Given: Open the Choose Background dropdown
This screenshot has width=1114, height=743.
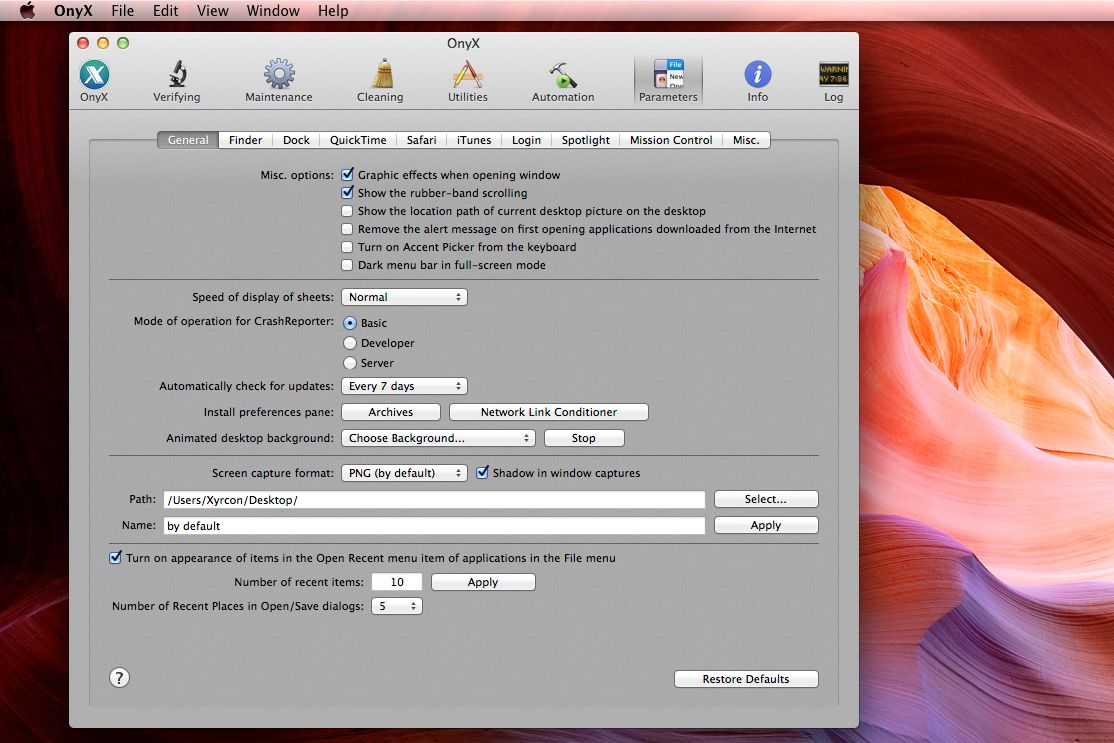Looking at the screenshot, I should pyautogui.click(x=438, y=438).
